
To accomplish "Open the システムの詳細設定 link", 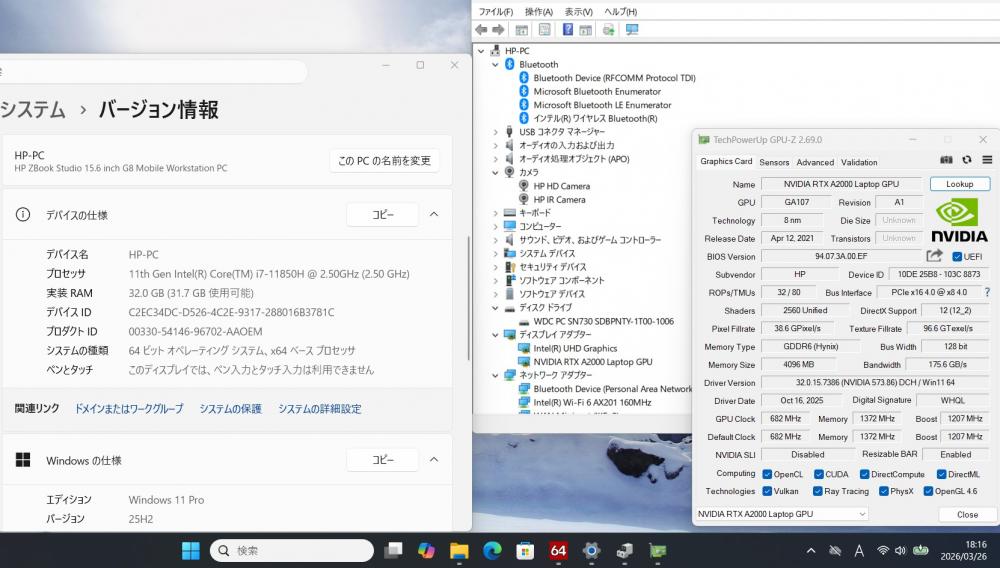I will (320, 409).
